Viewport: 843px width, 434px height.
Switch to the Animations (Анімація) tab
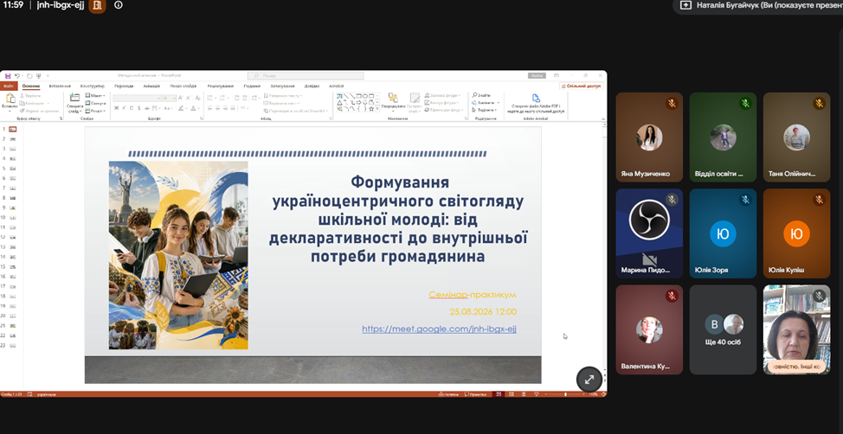pos(152,86)
